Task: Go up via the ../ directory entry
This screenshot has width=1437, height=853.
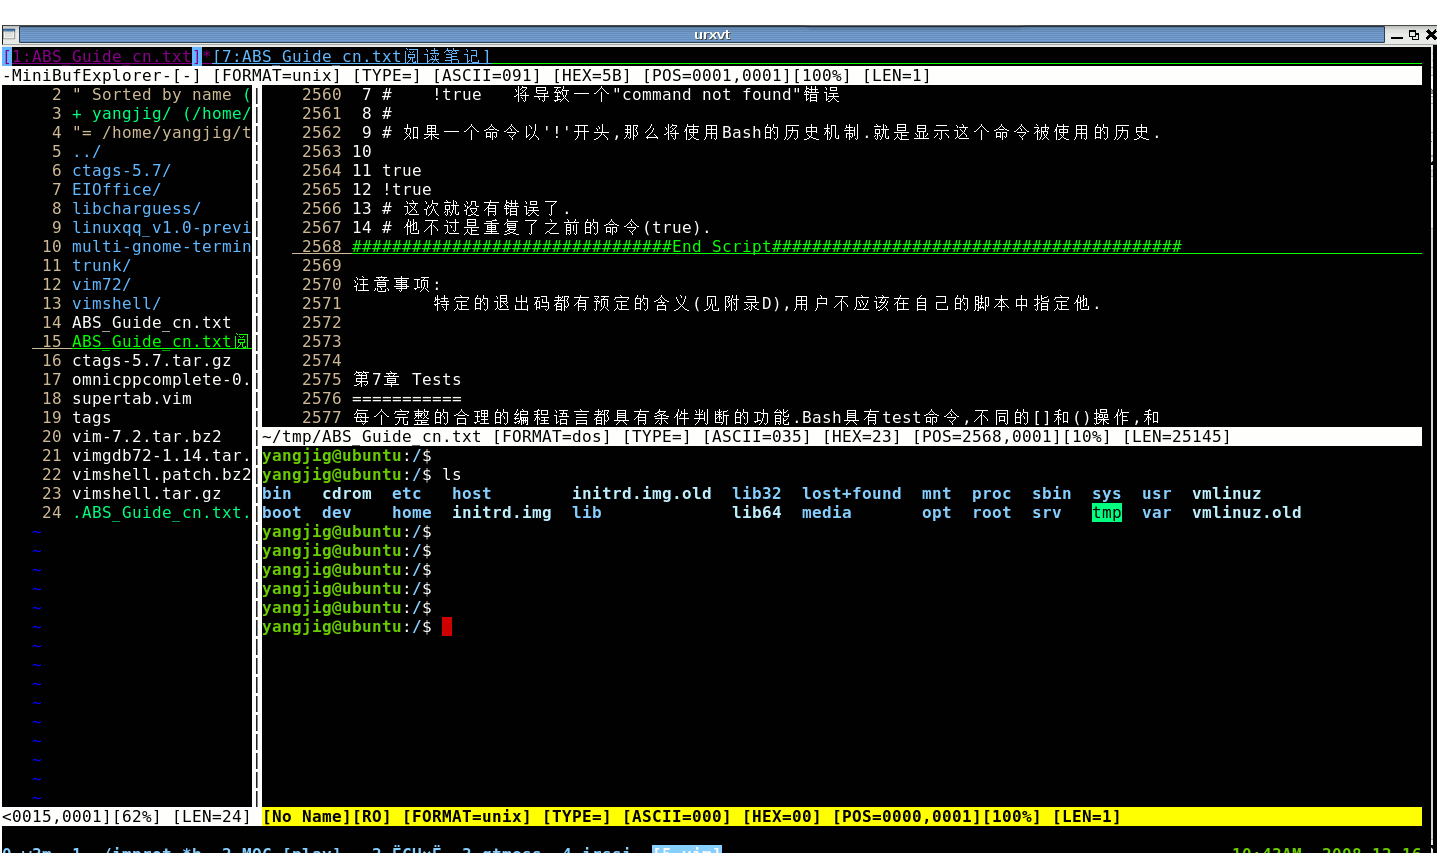Action: [86, 151]
